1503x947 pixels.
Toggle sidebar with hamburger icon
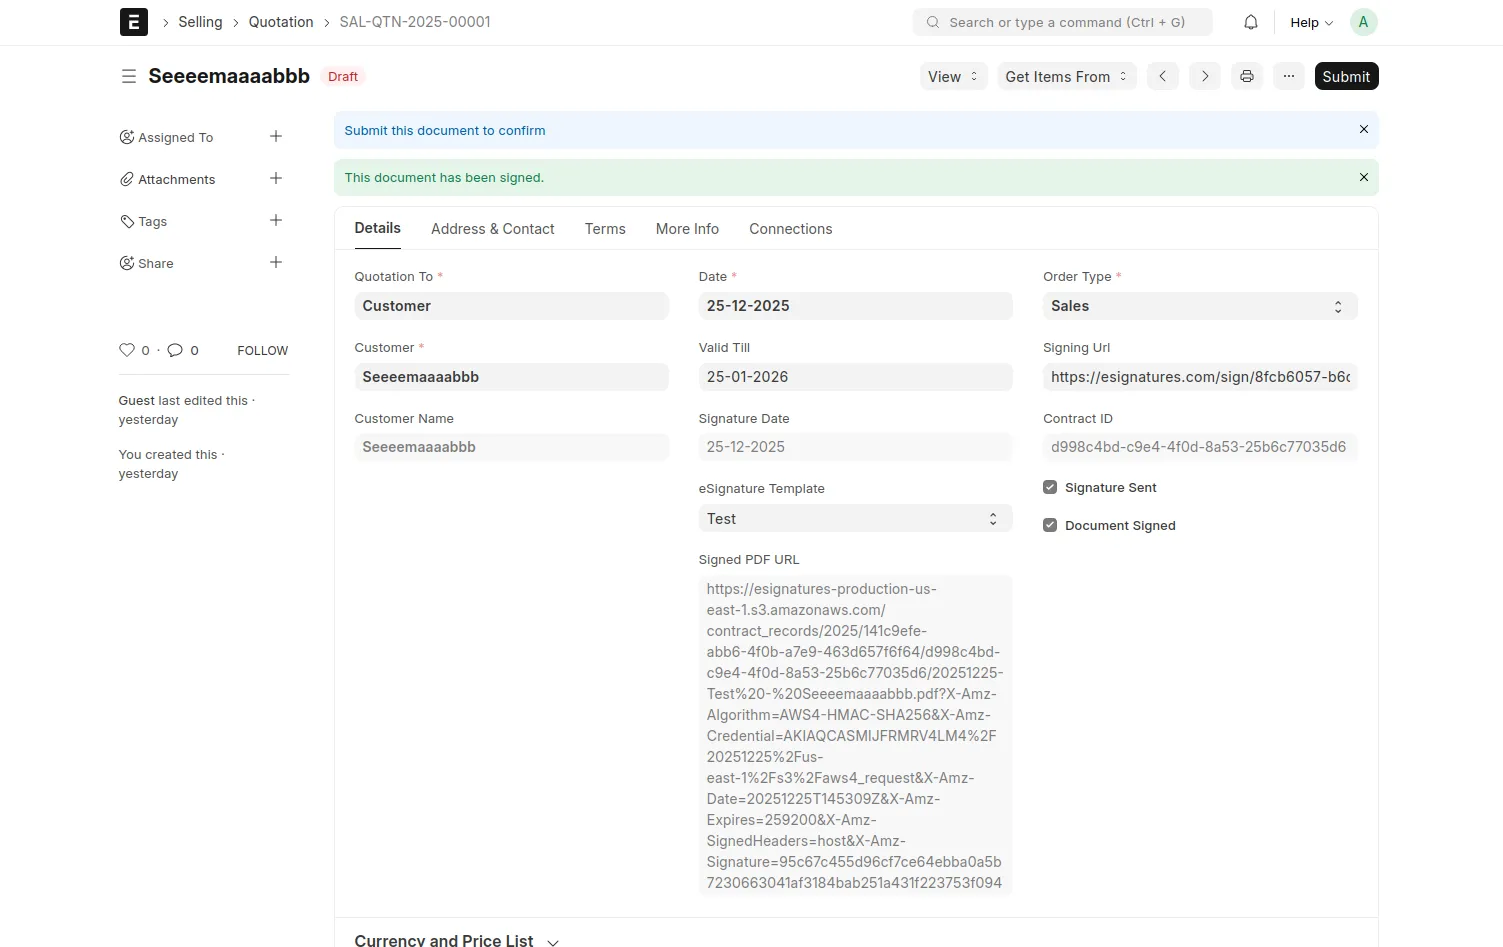129,76
